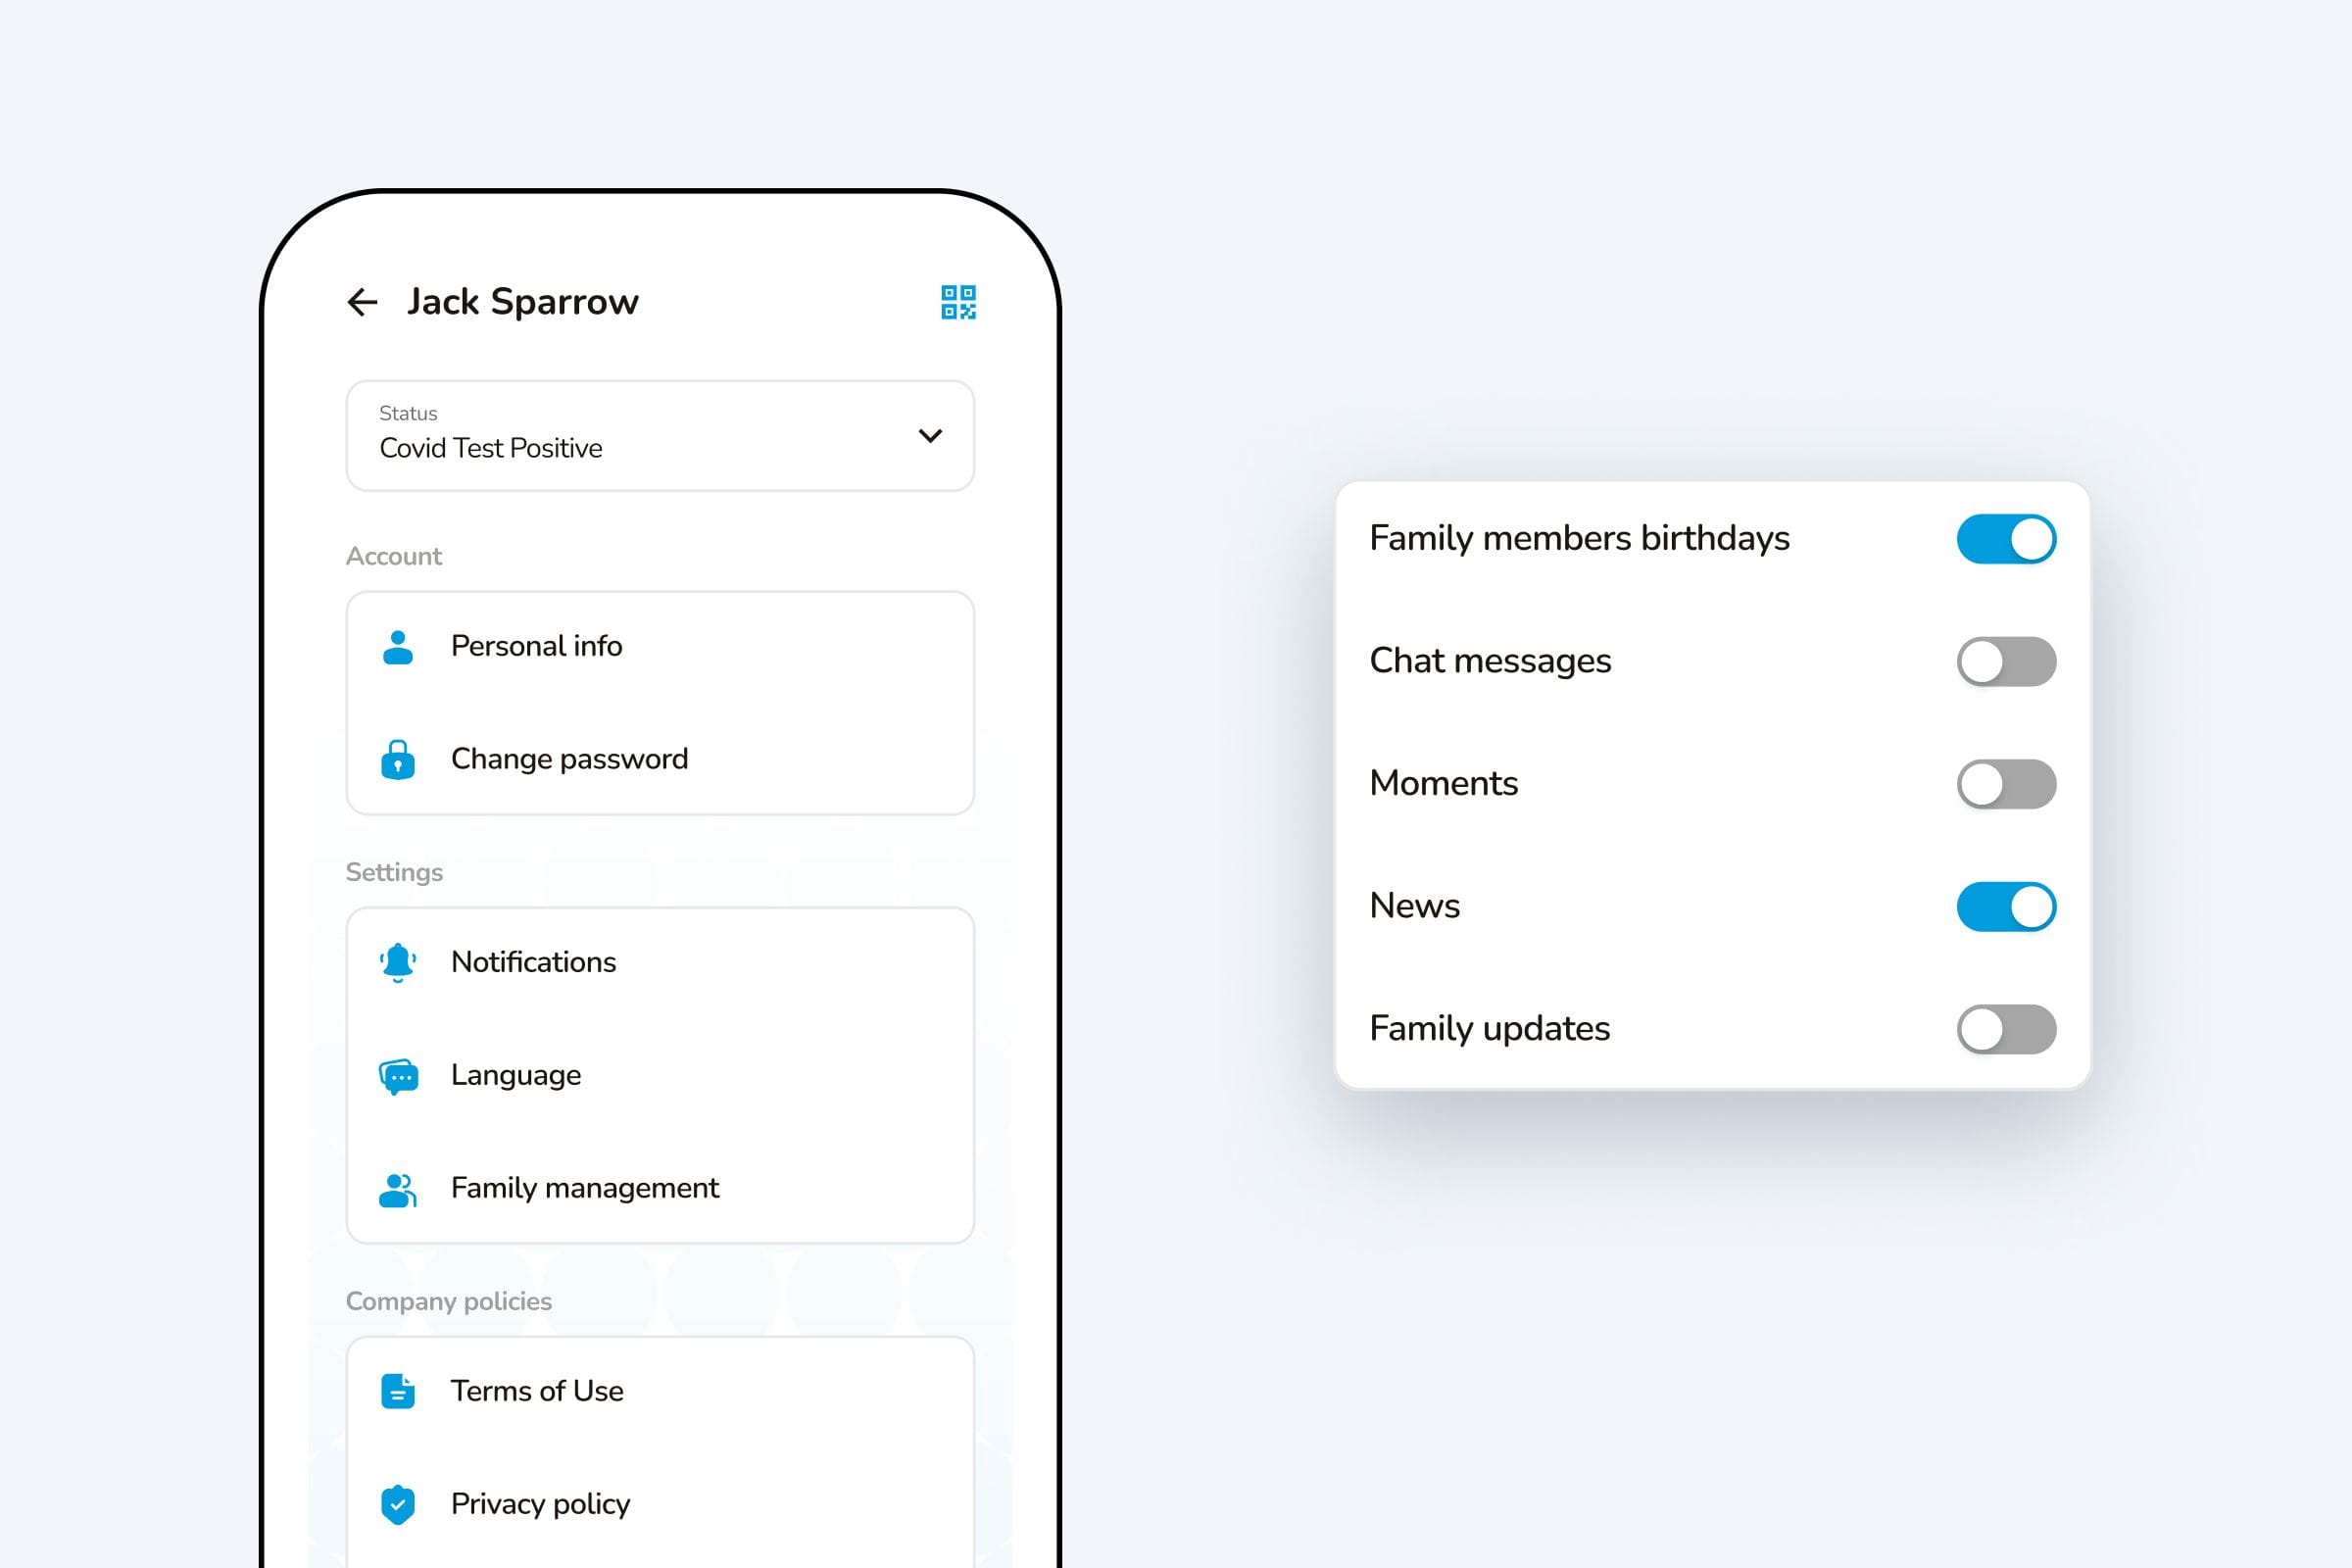Expand the Status dropdown chevron
Image resolution: width=2352 pixels, height=1568 pixels.
coord(930,436)
